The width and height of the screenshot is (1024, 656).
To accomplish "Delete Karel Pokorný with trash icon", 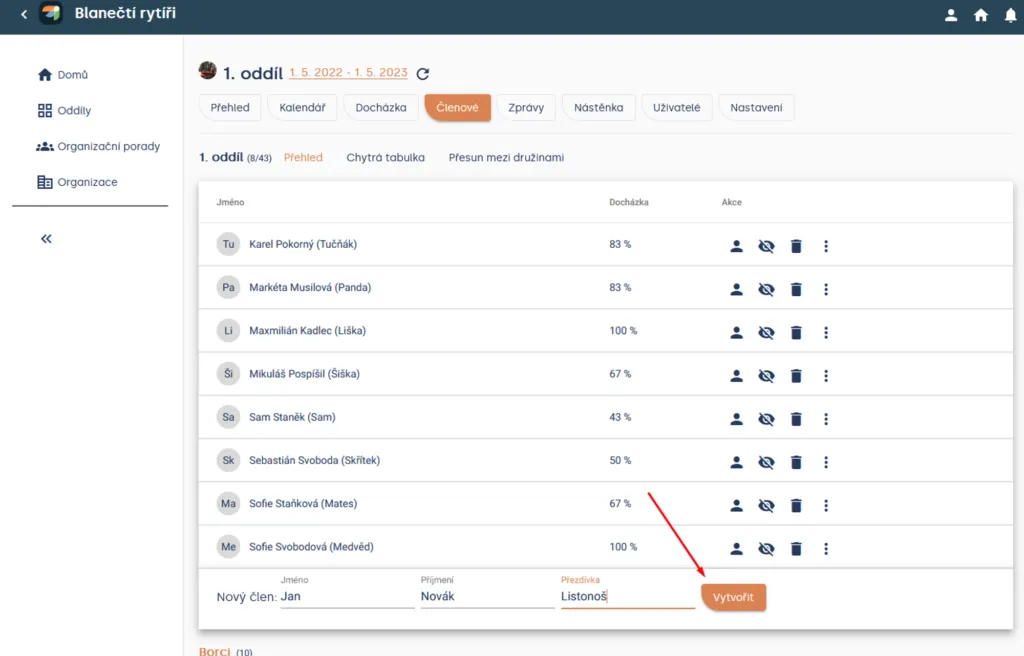I will pos(796,246).
